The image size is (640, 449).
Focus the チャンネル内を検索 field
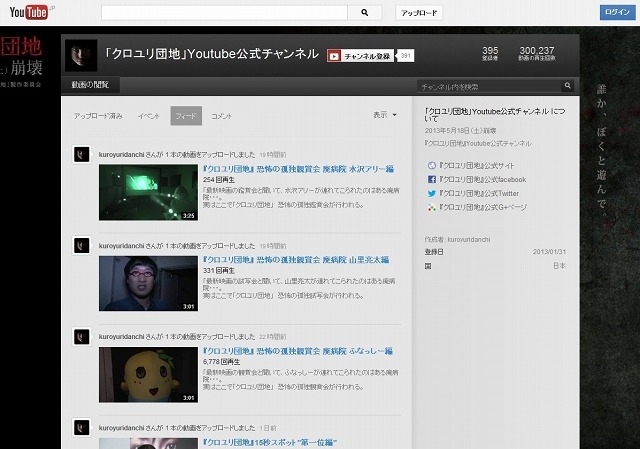pos(489,87)
